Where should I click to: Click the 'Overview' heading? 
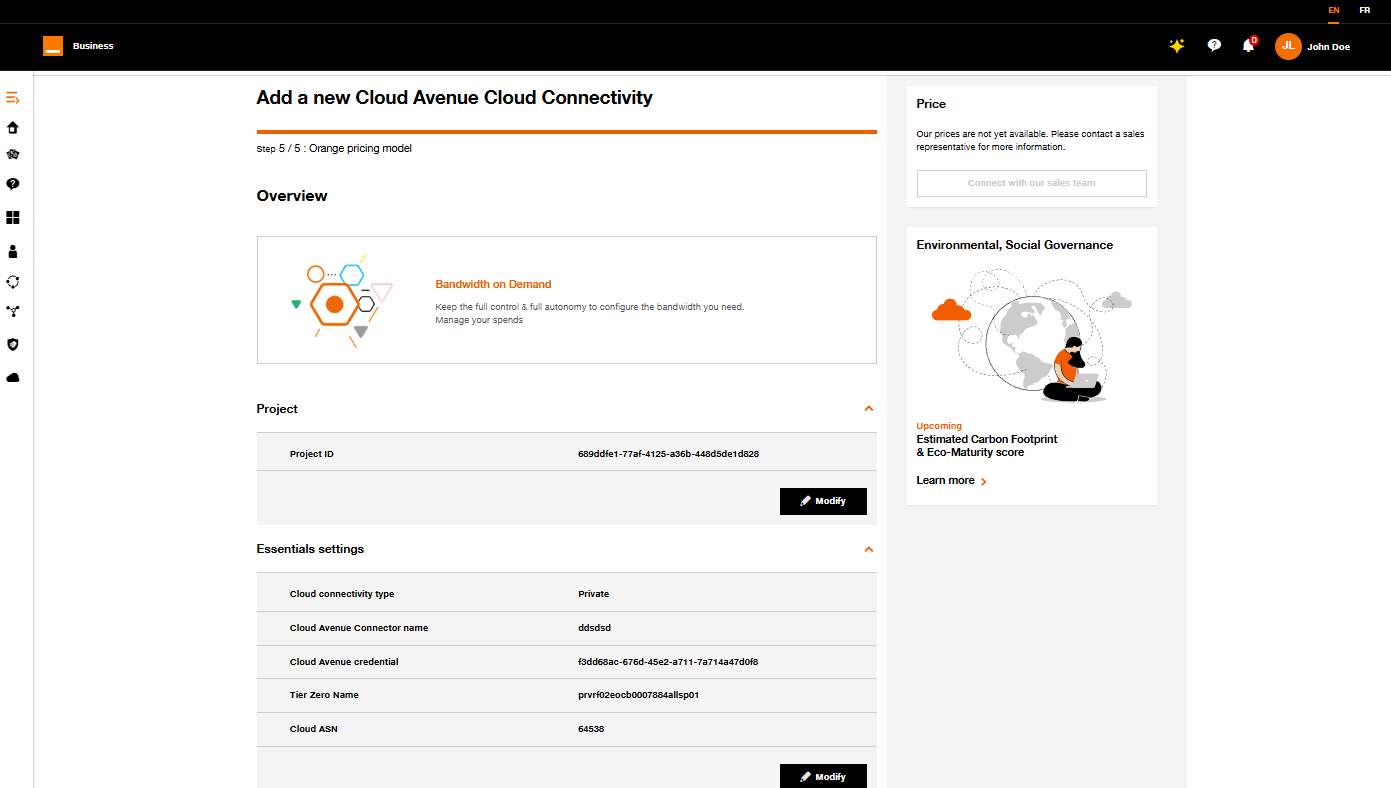292,196
